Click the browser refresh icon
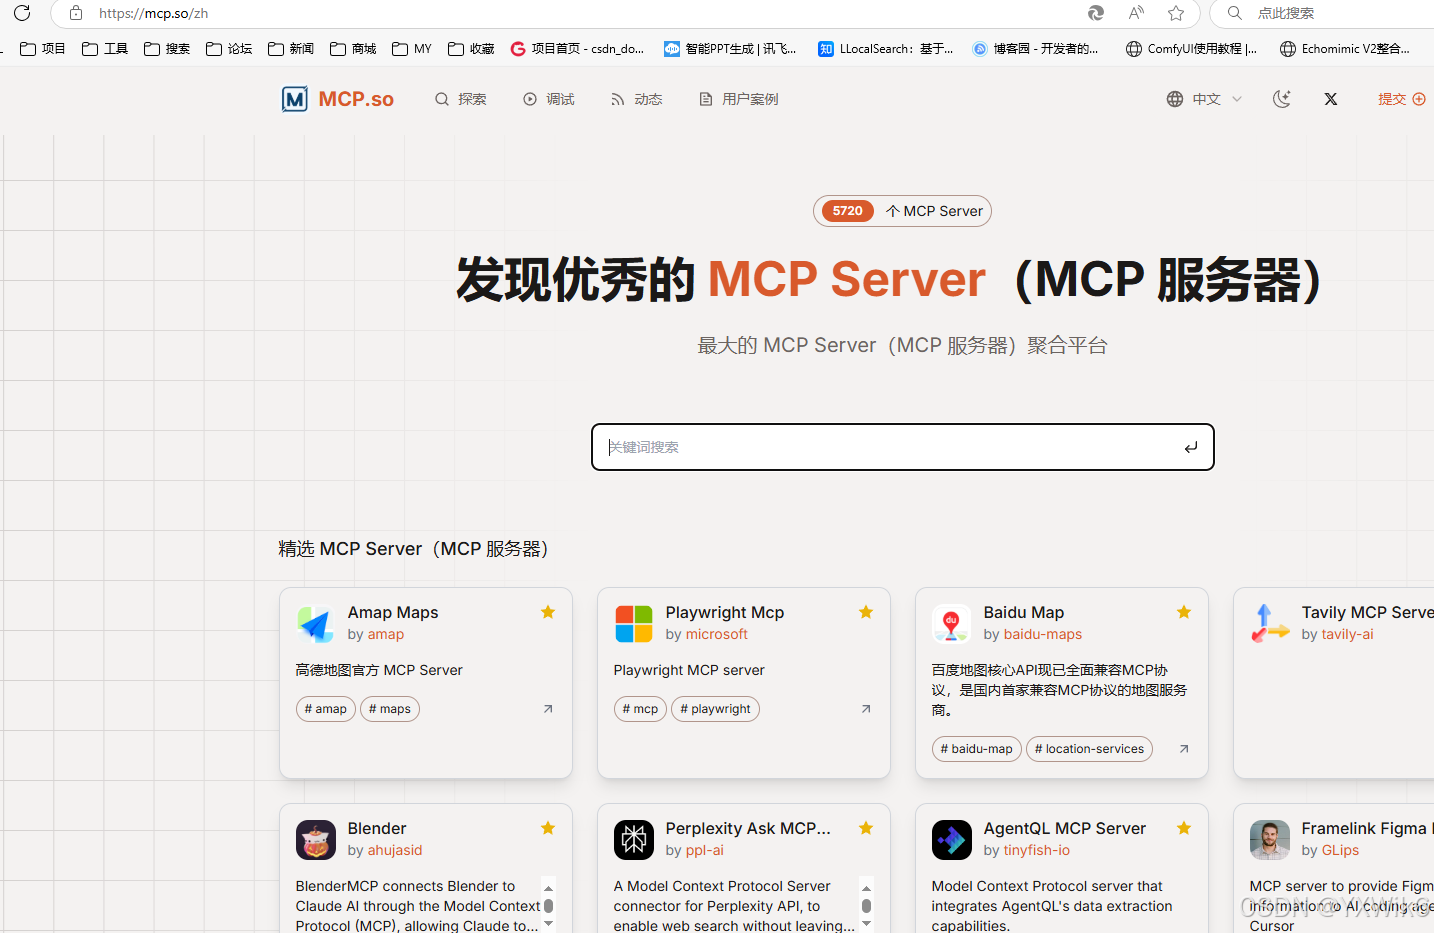The image size is (1434, 933). 22,13
